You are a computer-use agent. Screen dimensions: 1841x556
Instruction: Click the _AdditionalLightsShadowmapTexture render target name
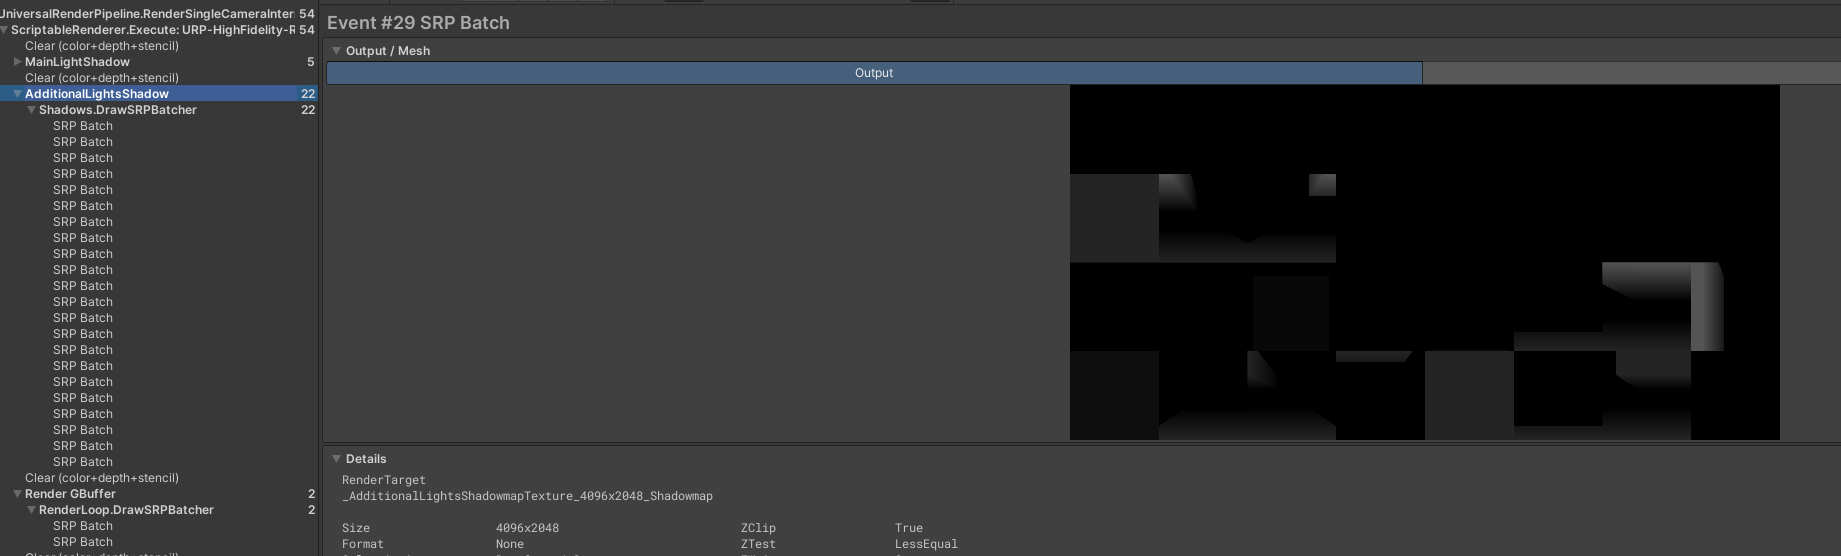coord(527,496)
